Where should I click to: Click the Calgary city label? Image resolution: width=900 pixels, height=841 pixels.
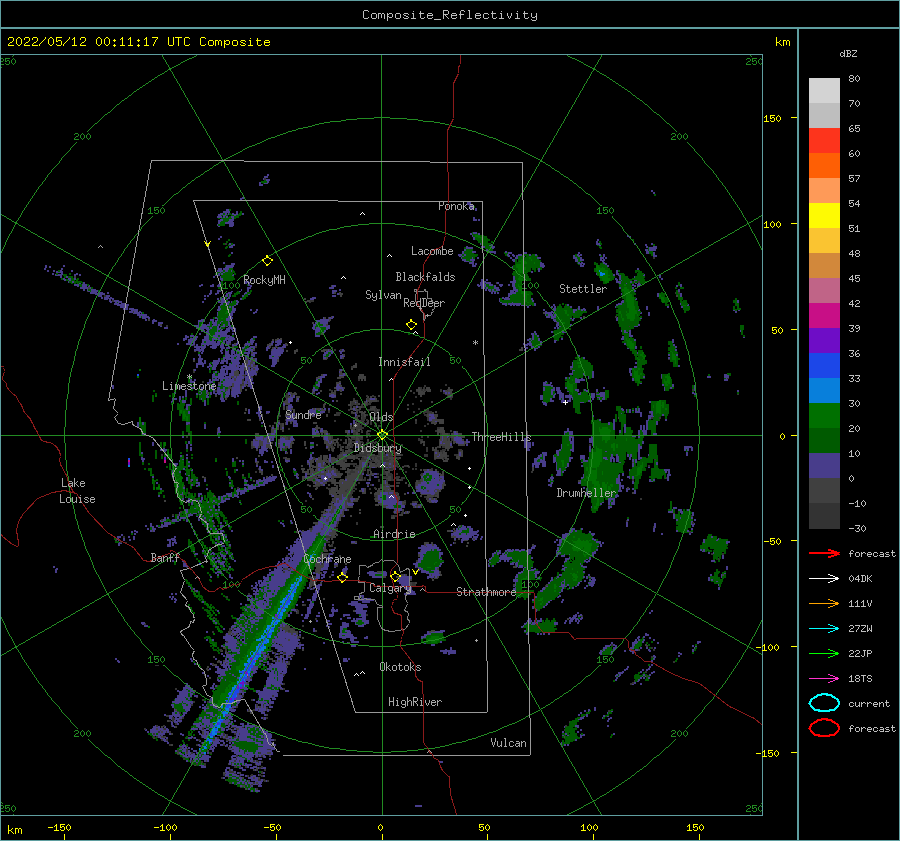pyautogui.click(x=390, y=588)
